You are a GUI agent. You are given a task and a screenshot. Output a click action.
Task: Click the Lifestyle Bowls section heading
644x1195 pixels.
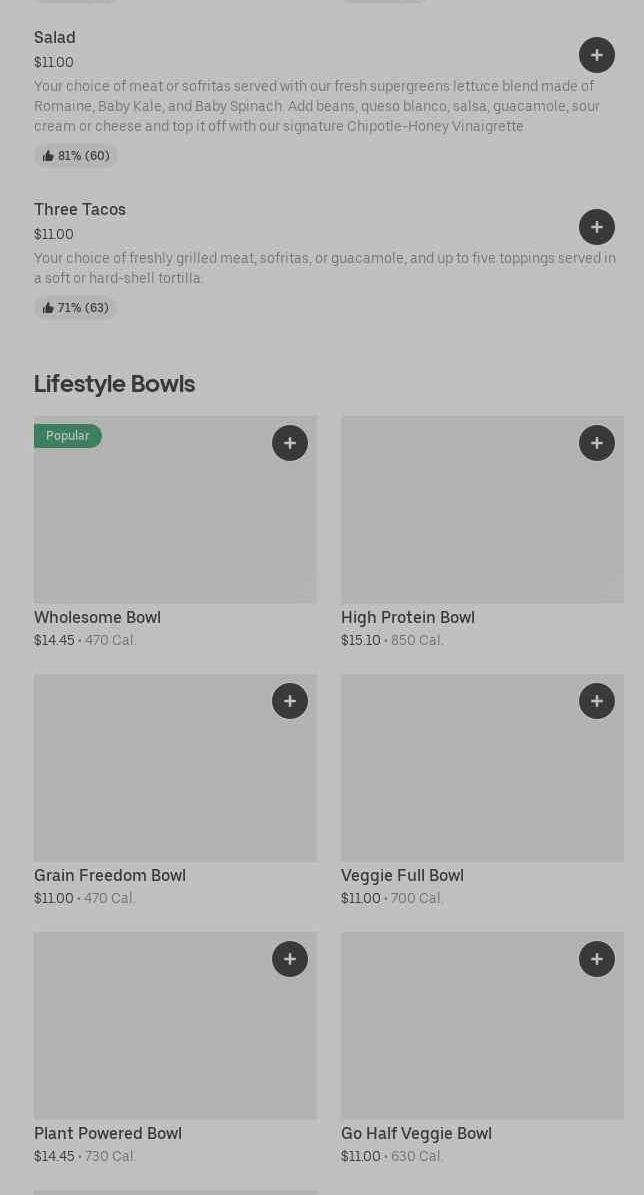click(x=114, y=384)
